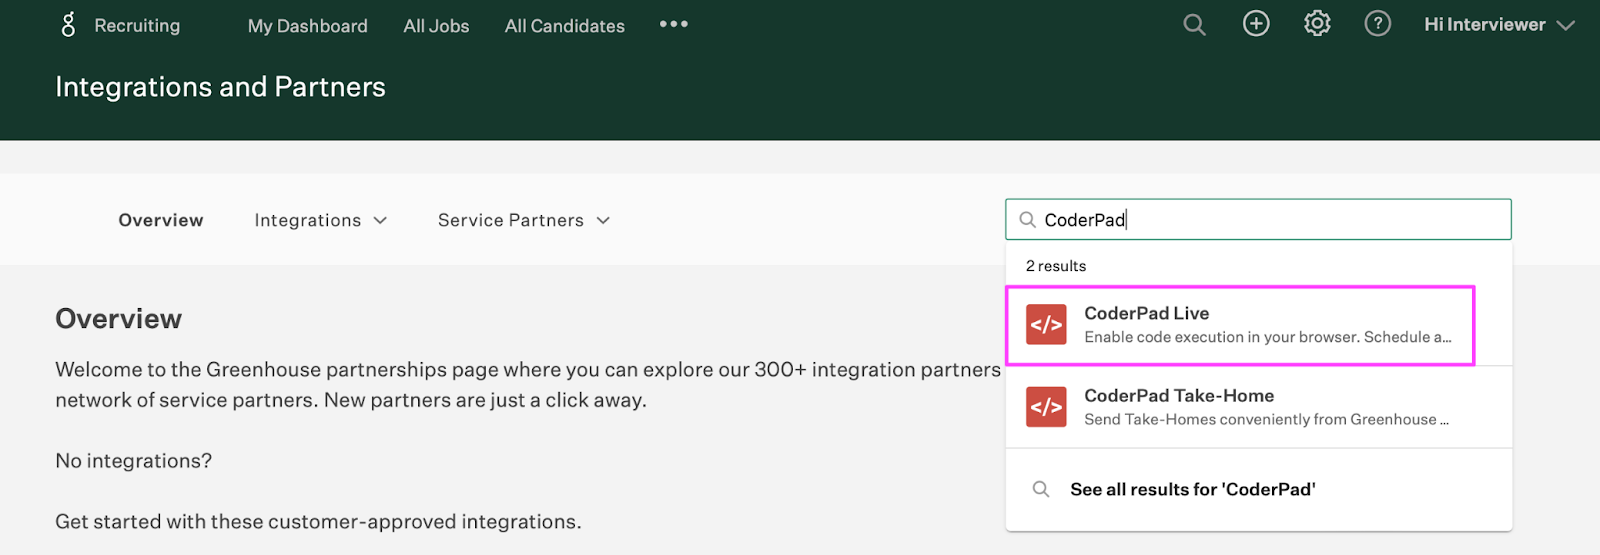Click the Integrations and Partners page title
The height and width of the screenshot is (555, 1600).
[x=220, y=87]
